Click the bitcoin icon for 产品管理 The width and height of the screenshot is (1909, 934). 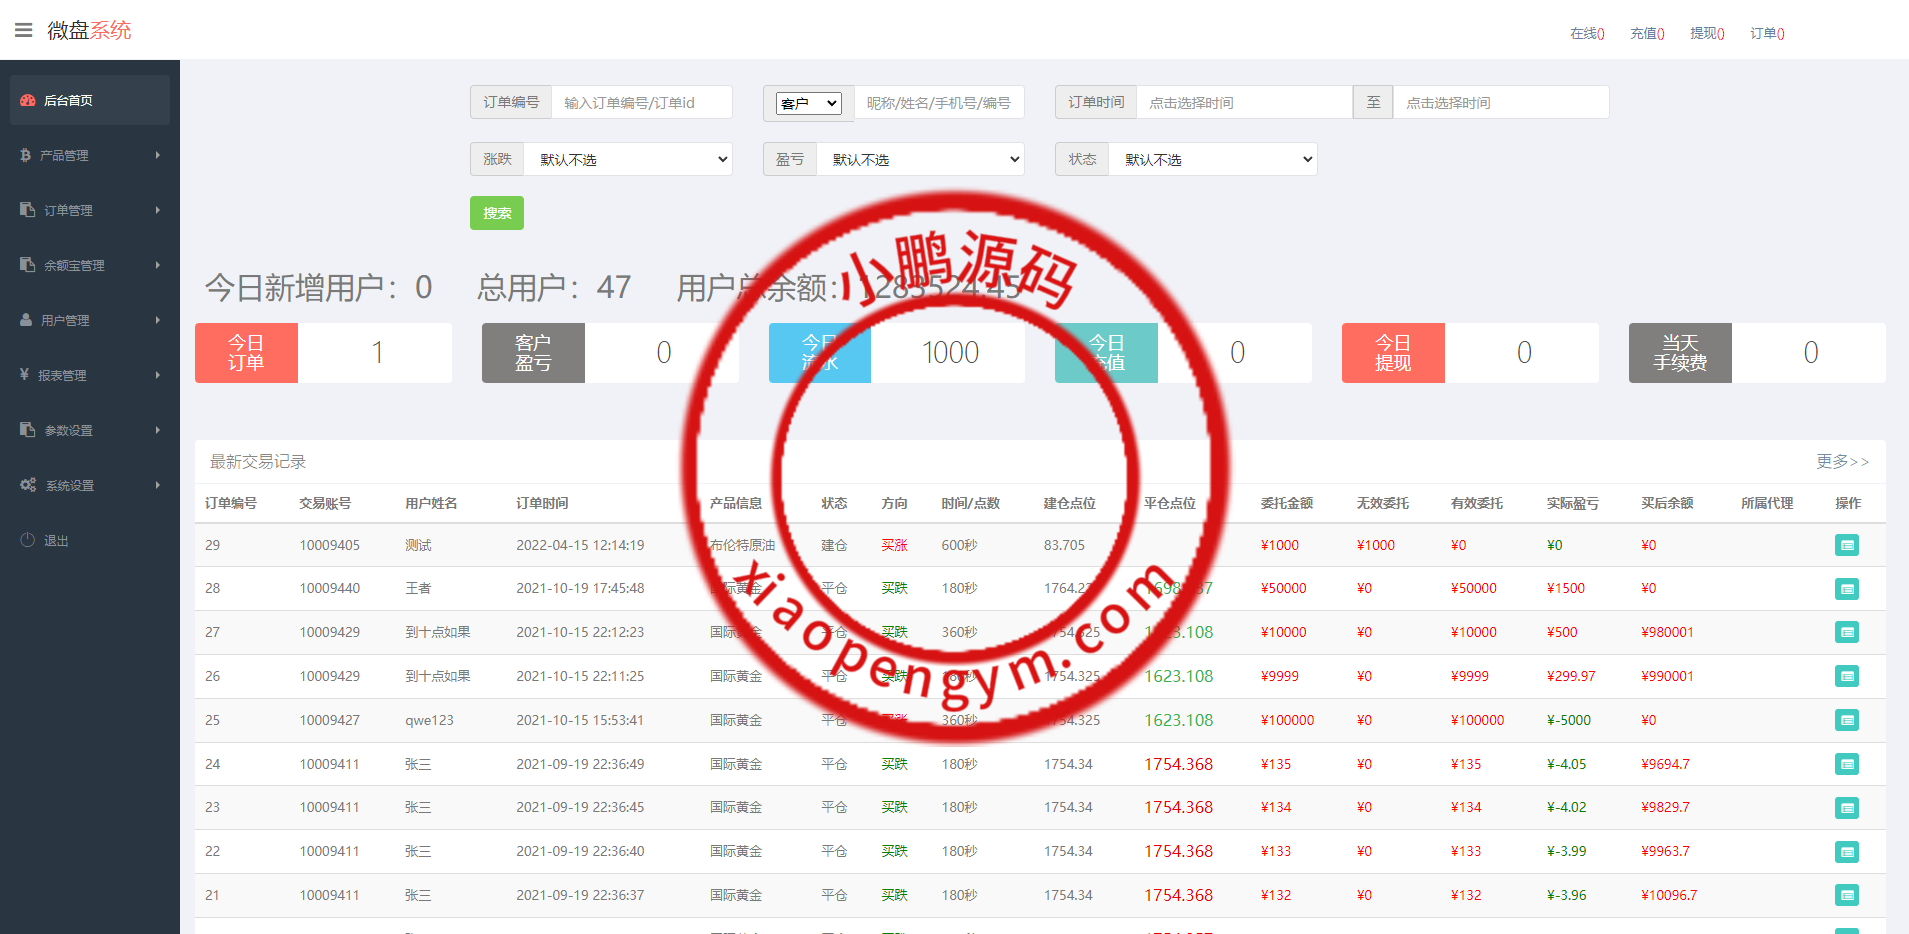click(26, 155)
